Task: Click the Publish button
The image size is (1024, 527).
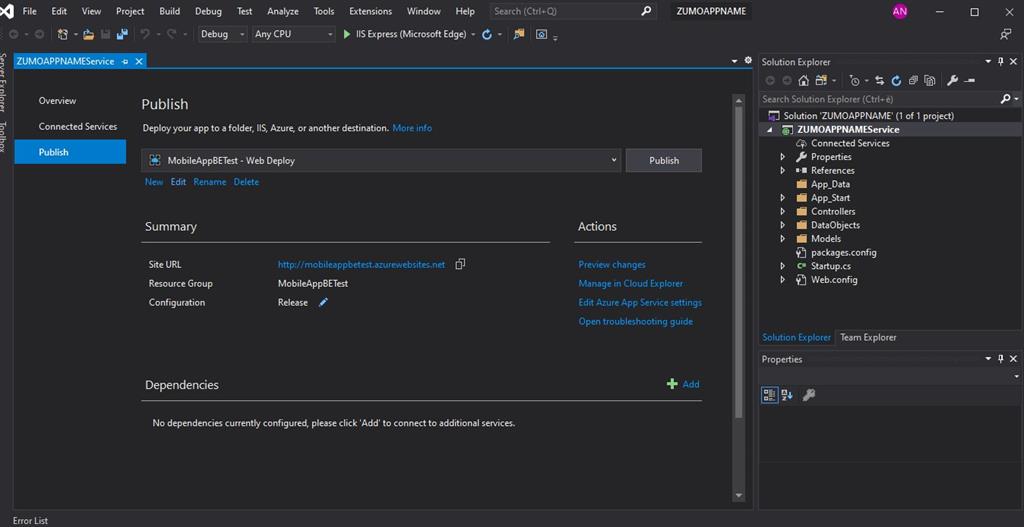Action: (x=664, y=160)
